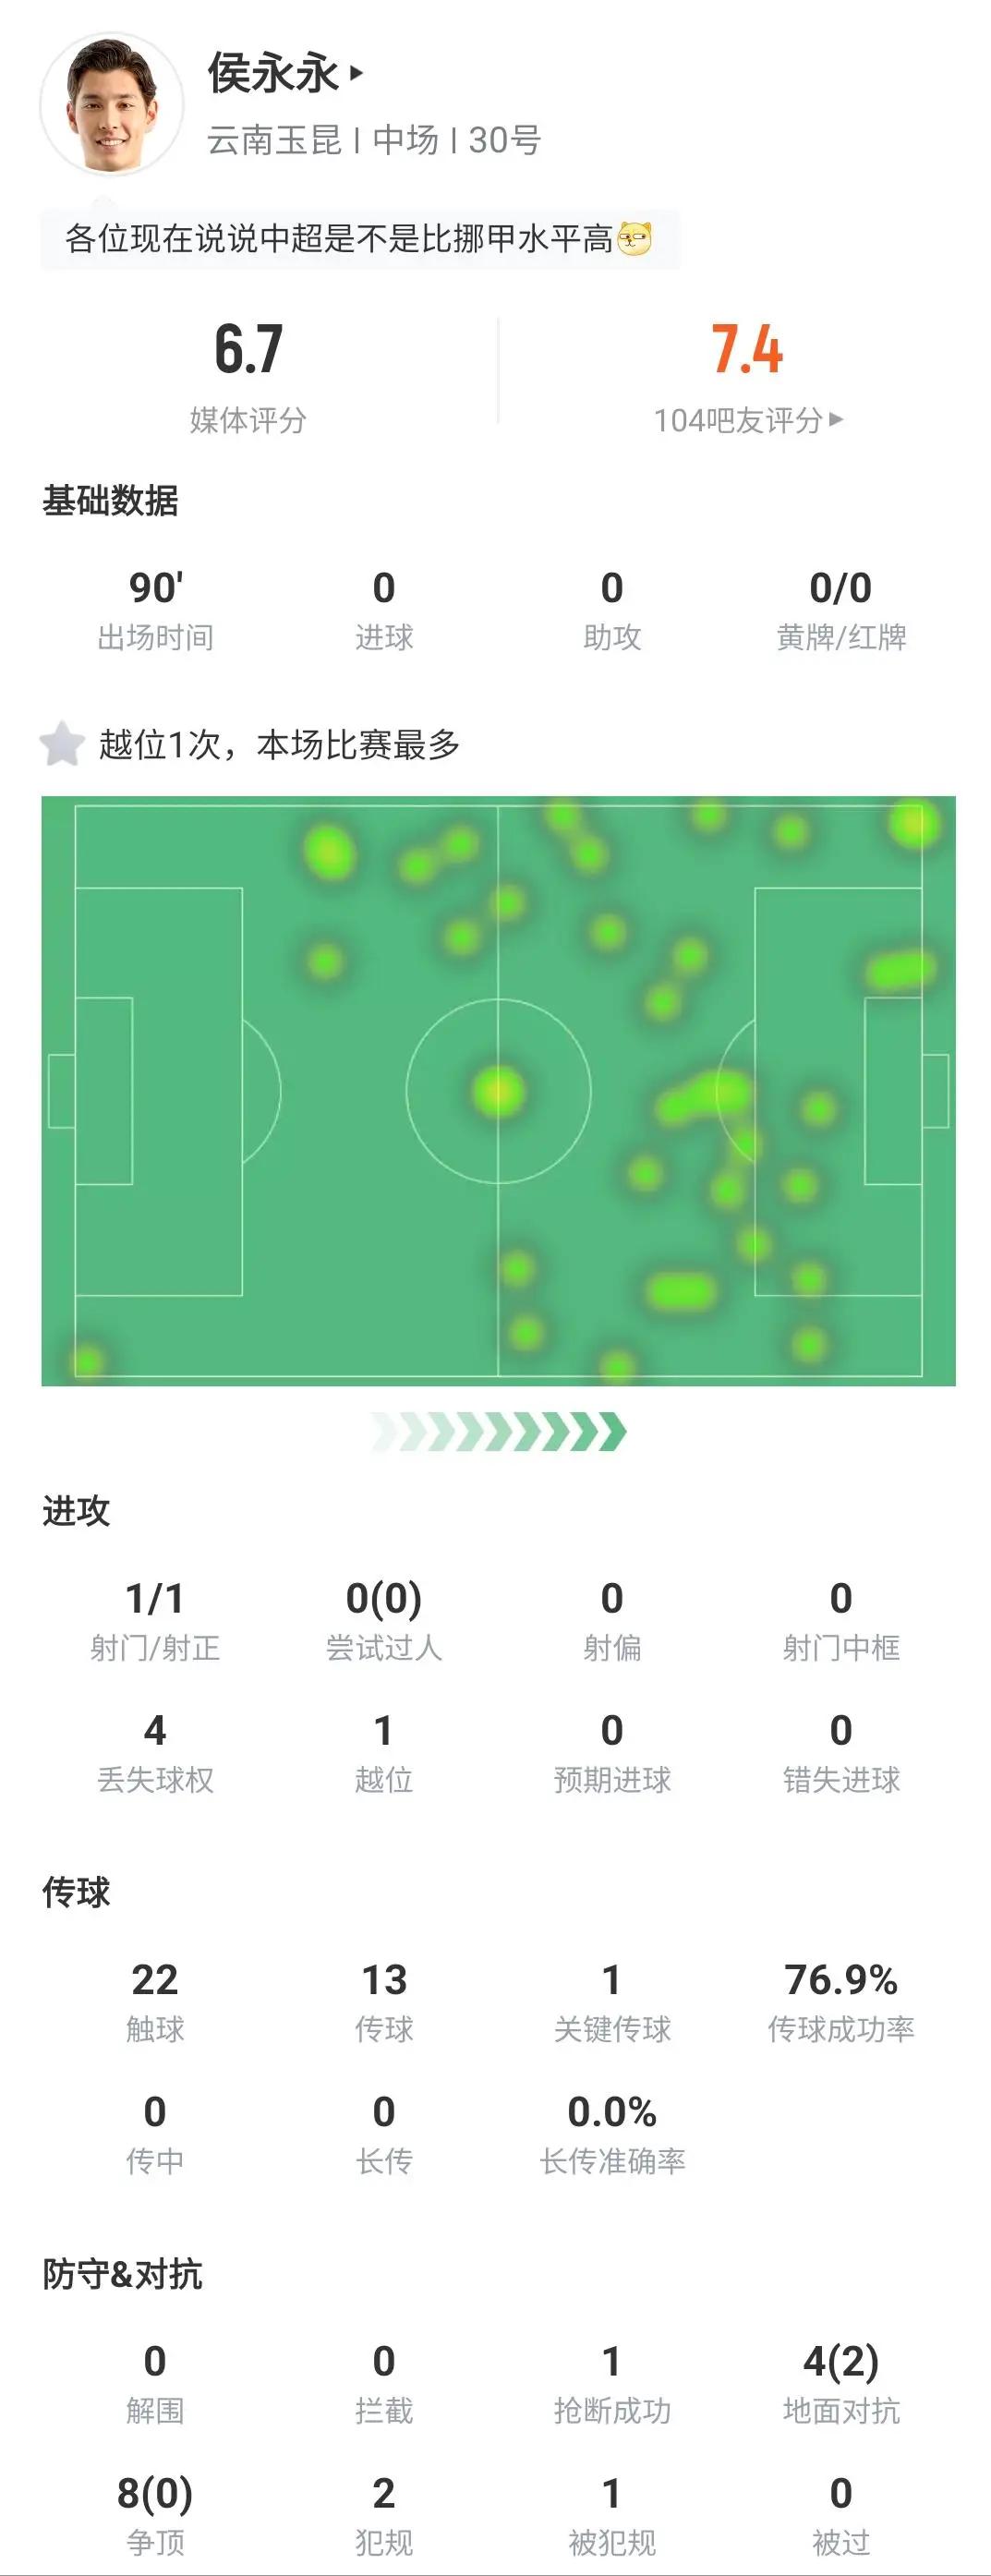991x2576 pixels.
Task: Expand arrow next to 侯永永 name
Action: pyautogui.click(x=356, y=73)
